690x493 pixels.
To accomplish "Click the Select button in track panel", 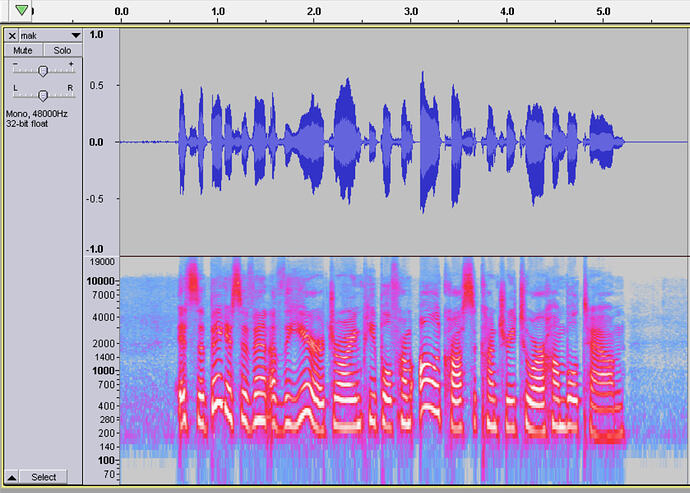I will 44,477.
